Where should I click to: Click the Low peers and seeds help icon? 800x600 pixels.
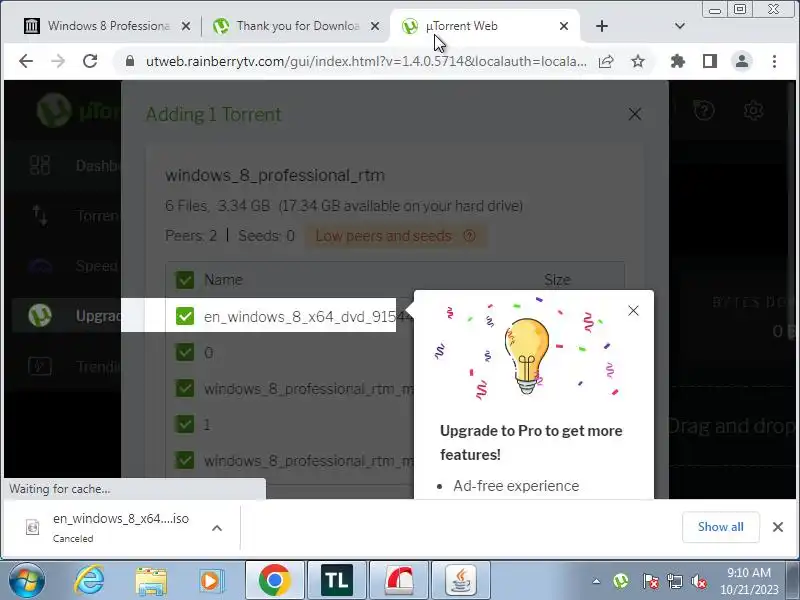click(x=469, y=236)
